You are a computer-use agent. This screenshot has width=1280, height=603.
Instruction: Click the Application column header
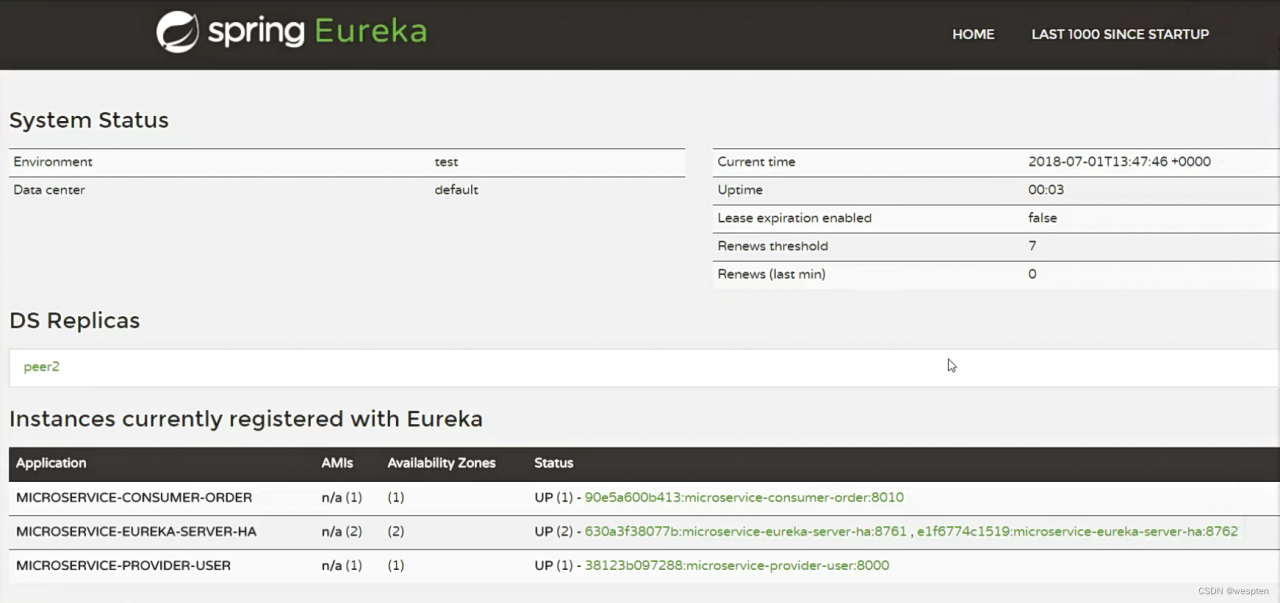pos(51,463)
